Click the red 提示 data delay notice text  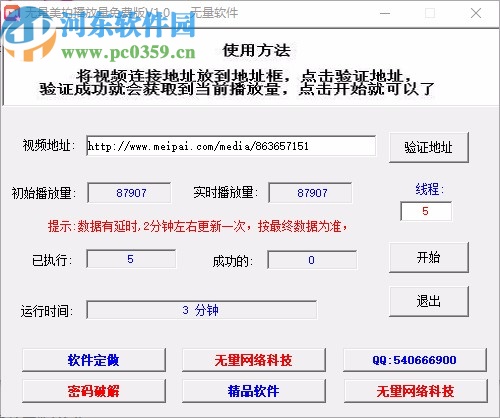pos(198,227)
